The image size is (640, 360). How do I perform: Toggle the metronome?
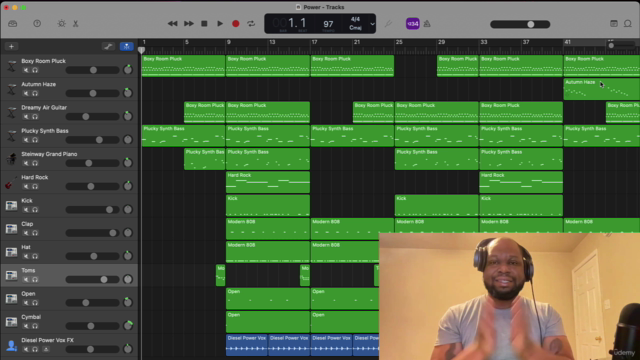[x=427, y=24]
